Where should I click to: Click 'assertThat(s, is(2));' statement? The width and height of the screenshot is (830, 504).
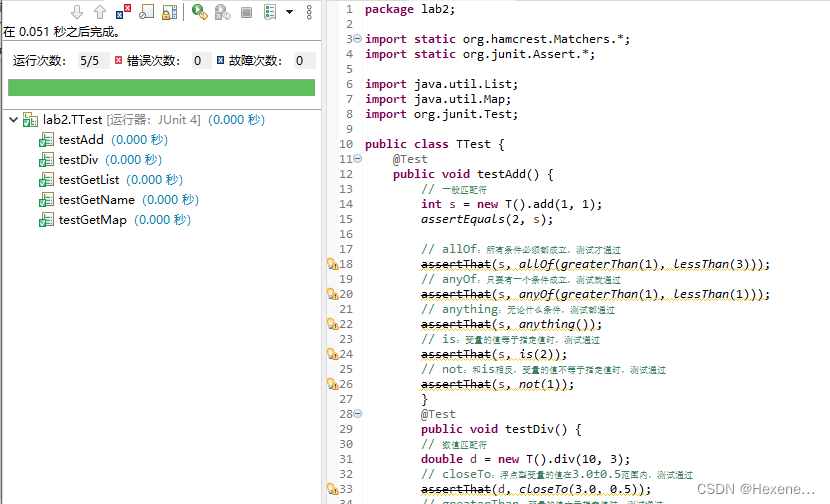click(x=494, y=354)
